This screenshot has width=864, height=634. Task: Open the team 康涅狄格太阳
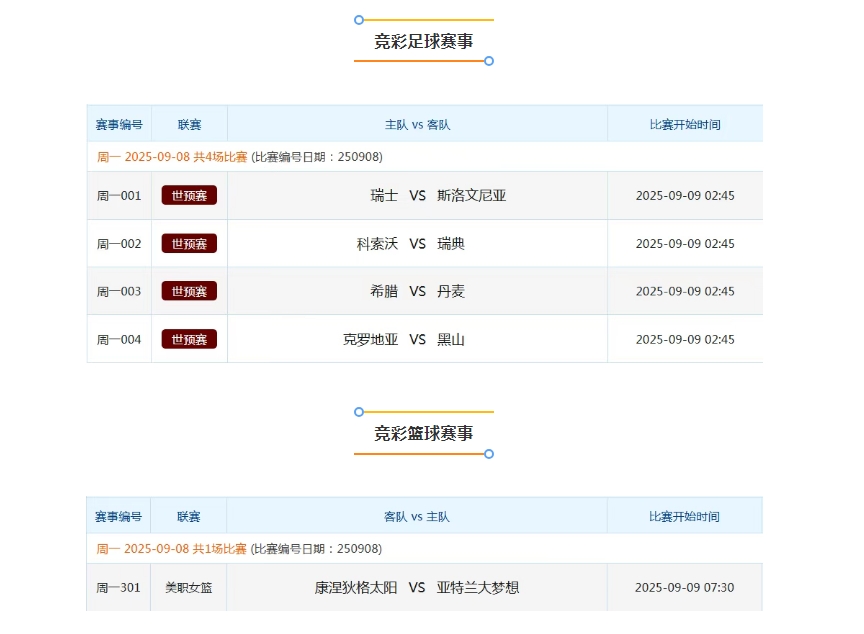[356, 588]
